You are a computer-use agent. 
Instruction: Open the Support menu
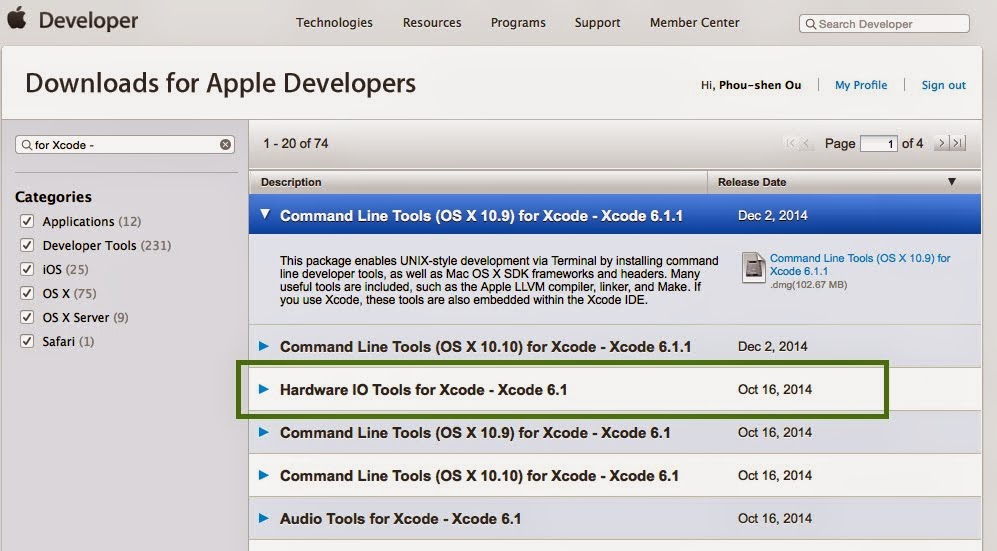[598, 23]
